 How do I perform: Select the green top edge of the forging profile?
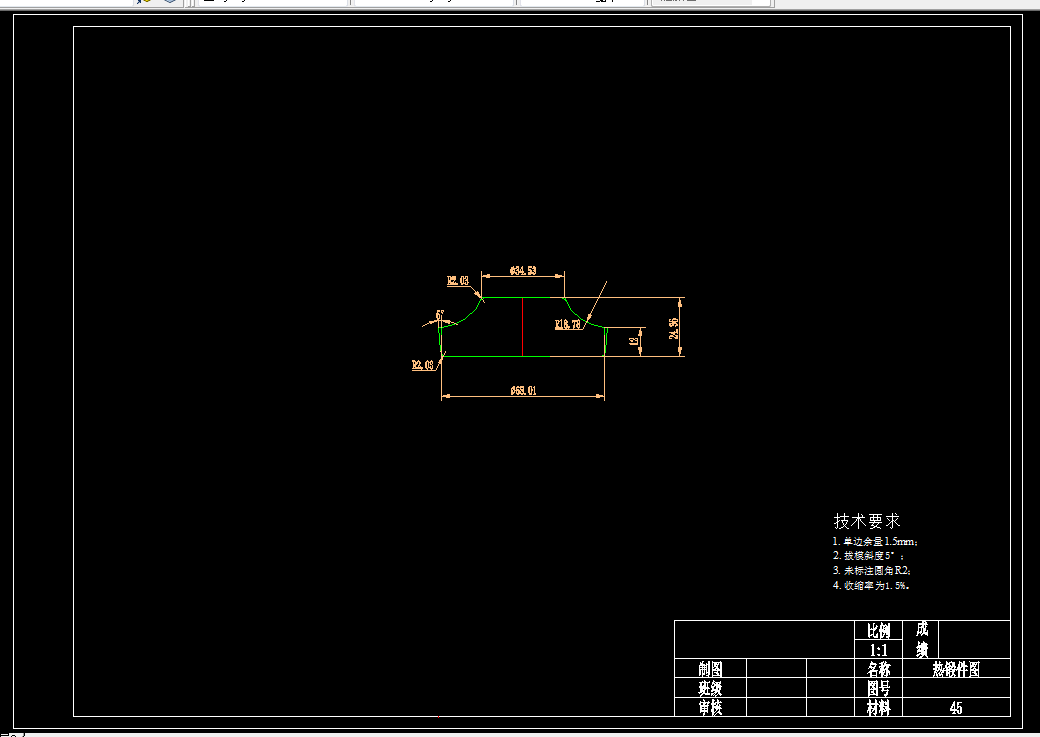point(523,298)
